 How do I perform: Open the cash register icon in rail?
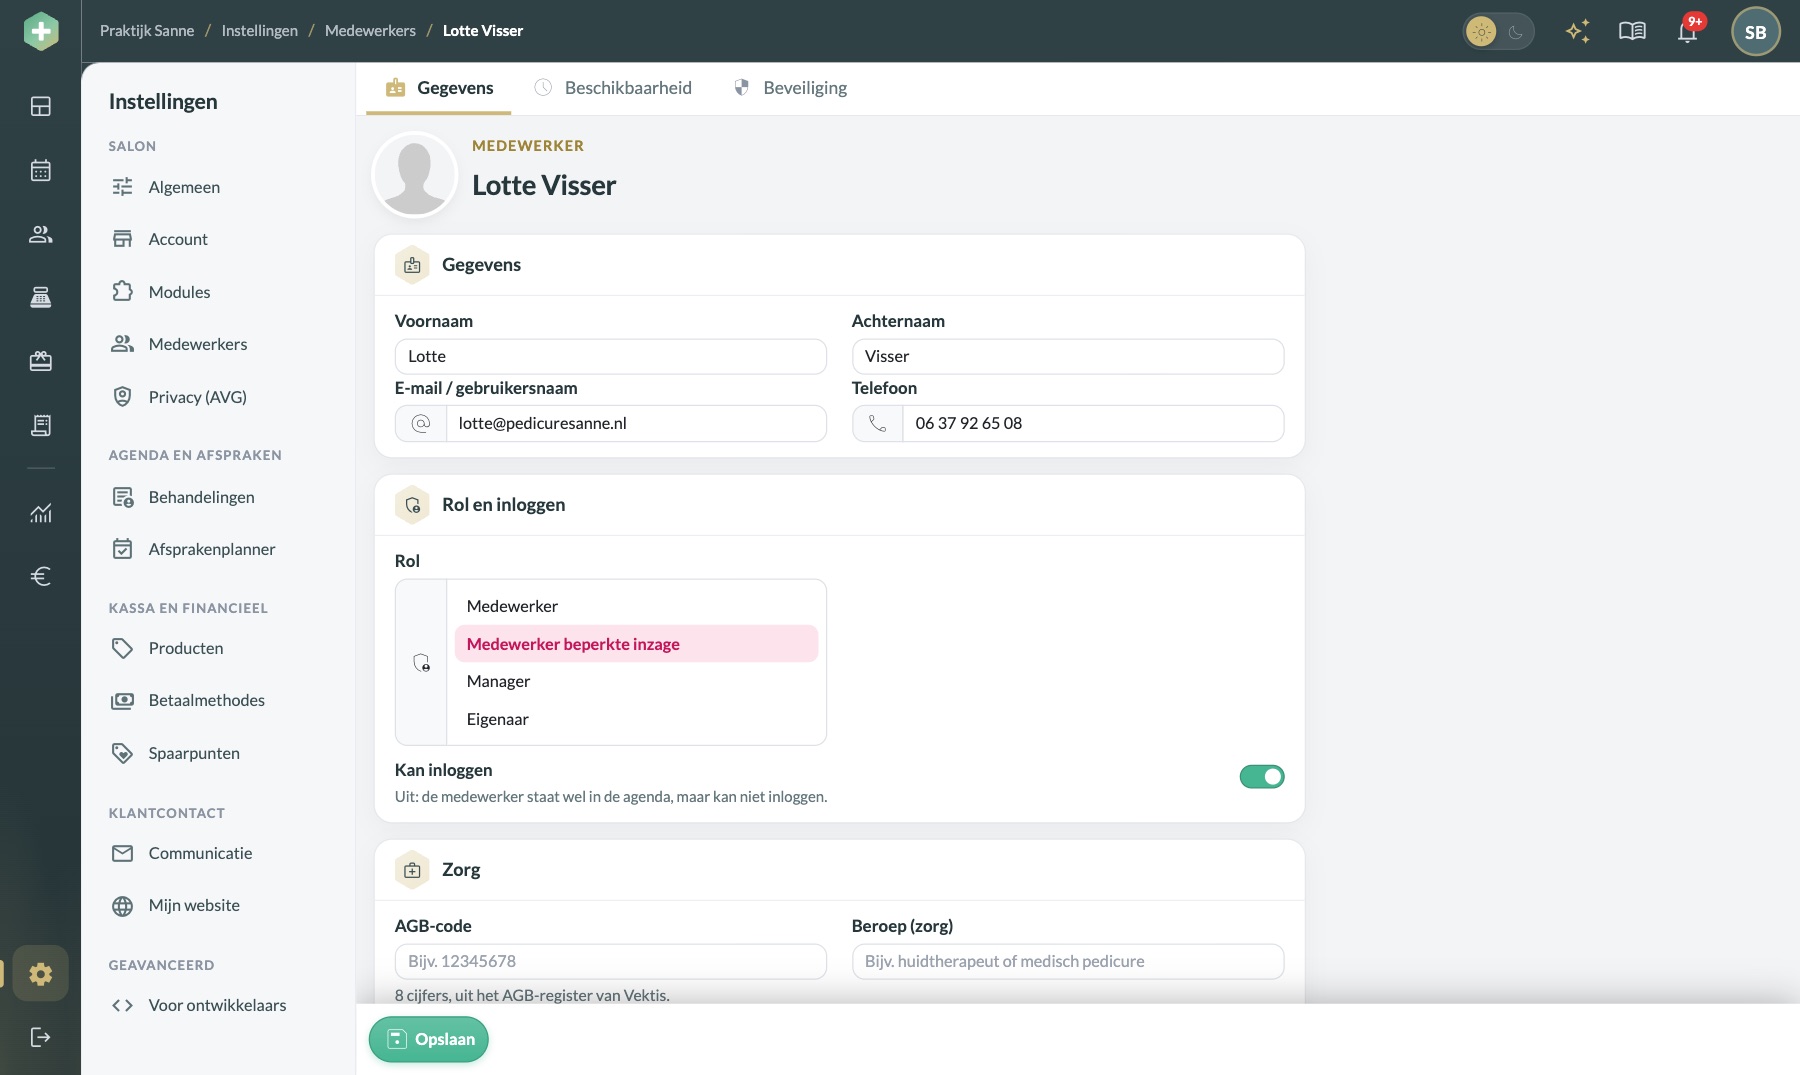(x=40, y=297)
